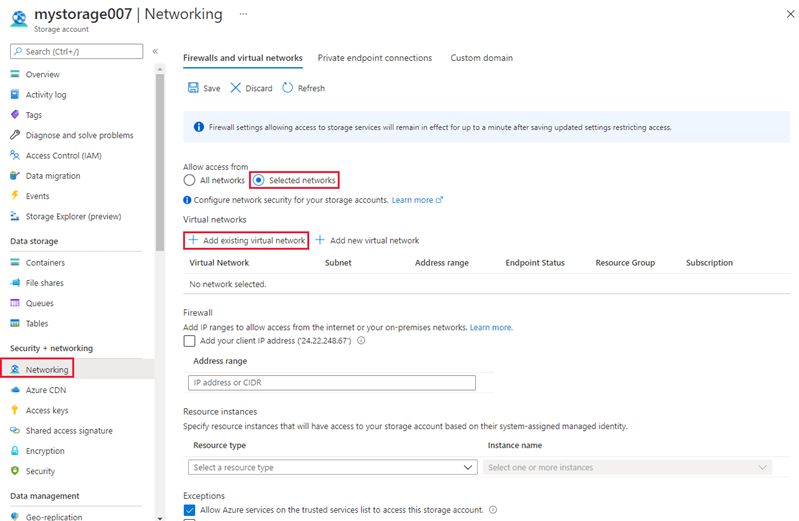Open Containers menu item label
The image size is (799, 521).
tap(45, 263)
